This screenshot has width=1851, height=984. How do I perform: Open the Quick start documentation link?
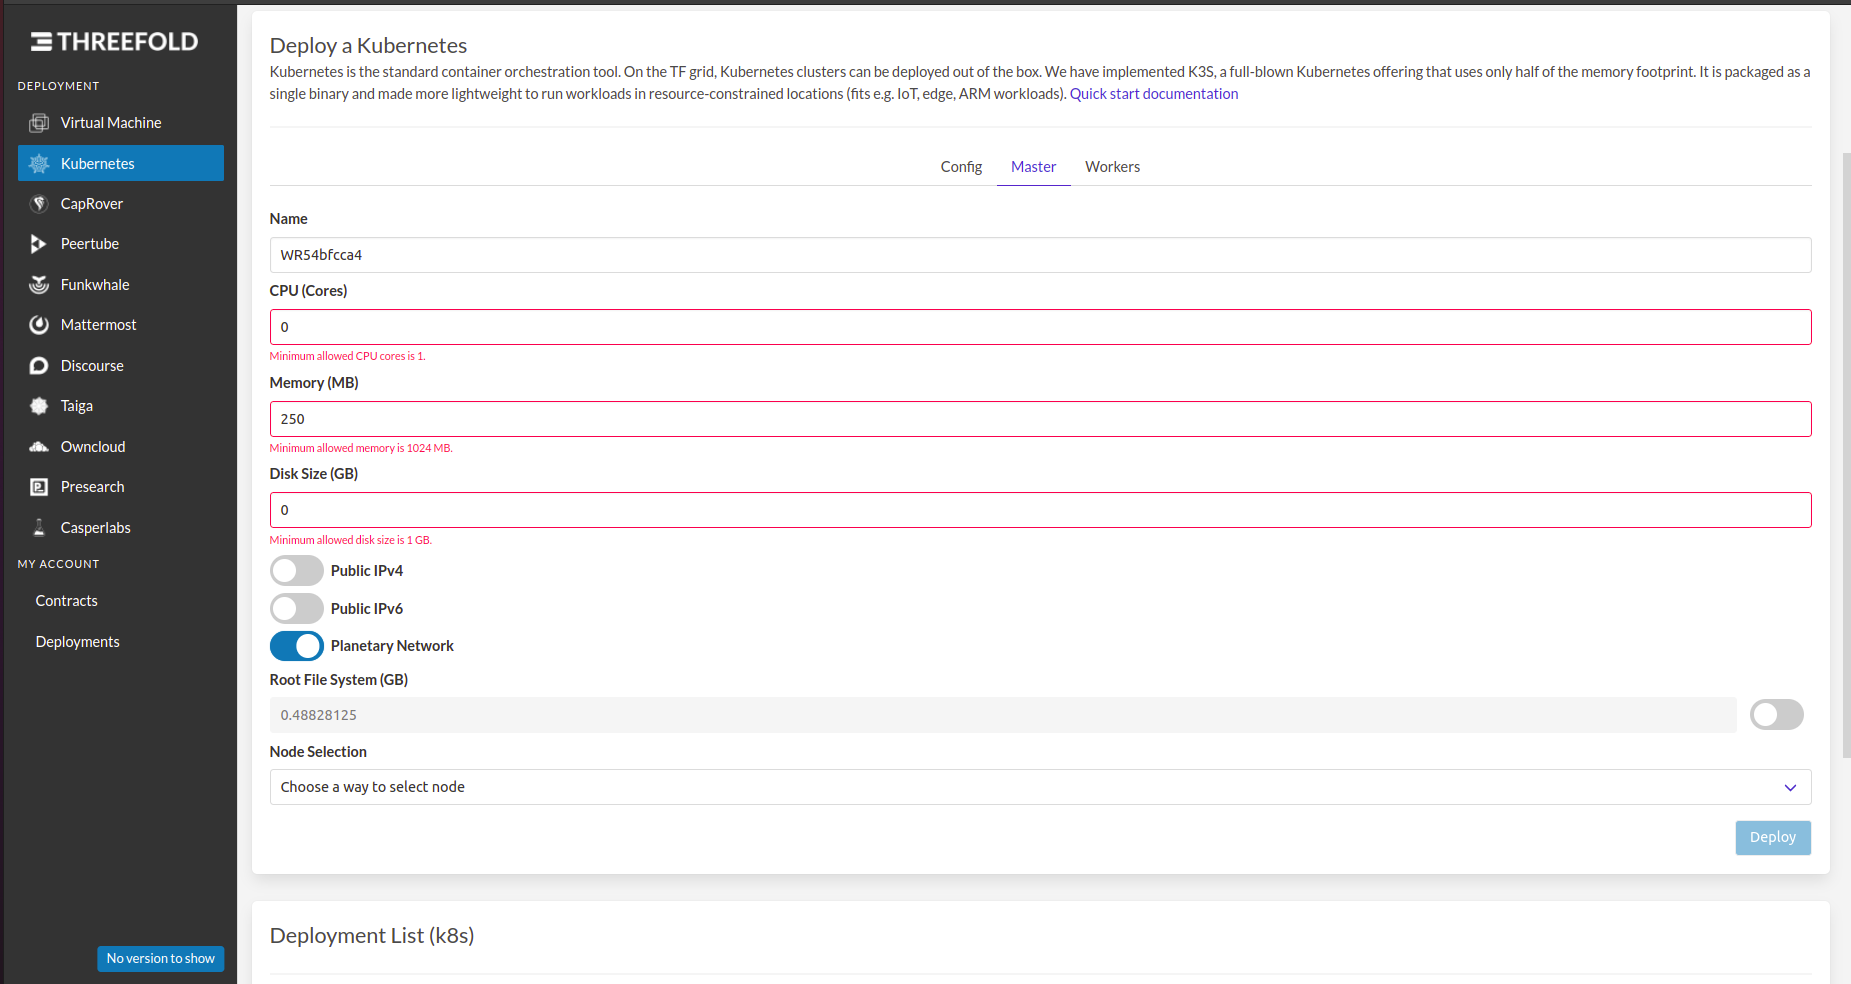[x=1153, y=93]
